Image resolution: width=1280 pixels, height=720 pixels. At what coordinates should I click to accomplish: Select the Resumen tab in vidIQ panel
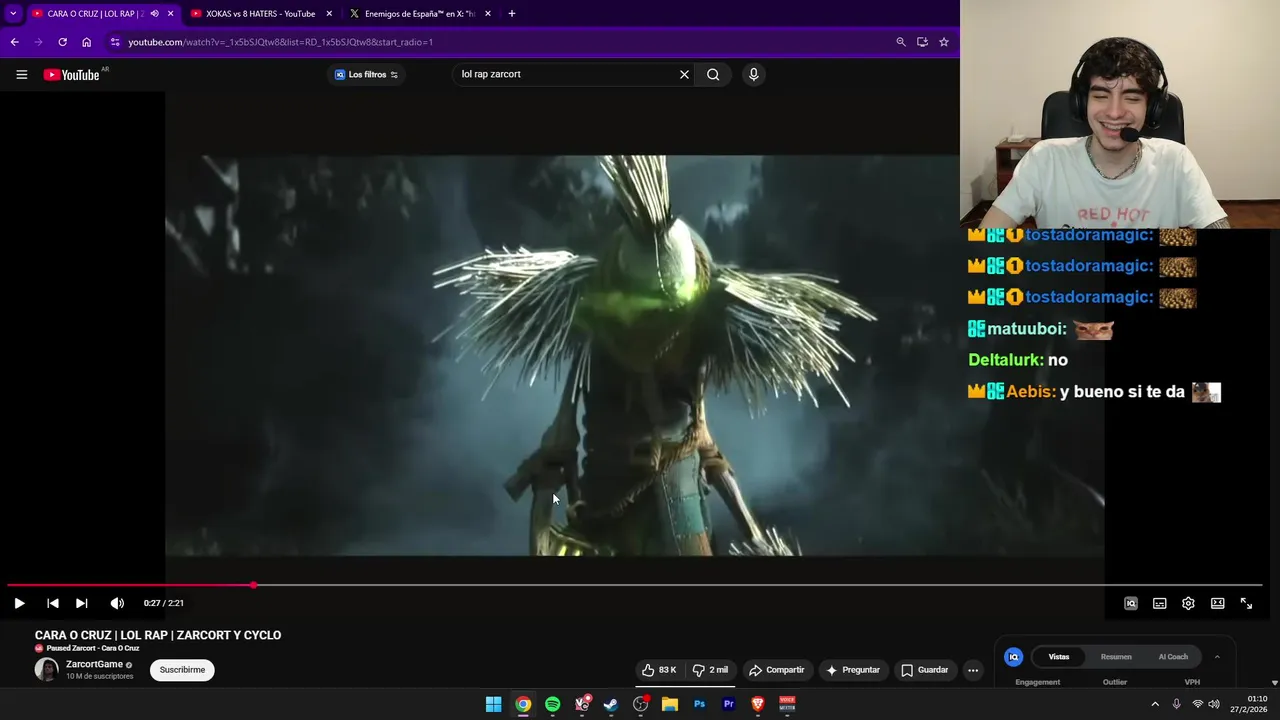tap(1116, 657)
